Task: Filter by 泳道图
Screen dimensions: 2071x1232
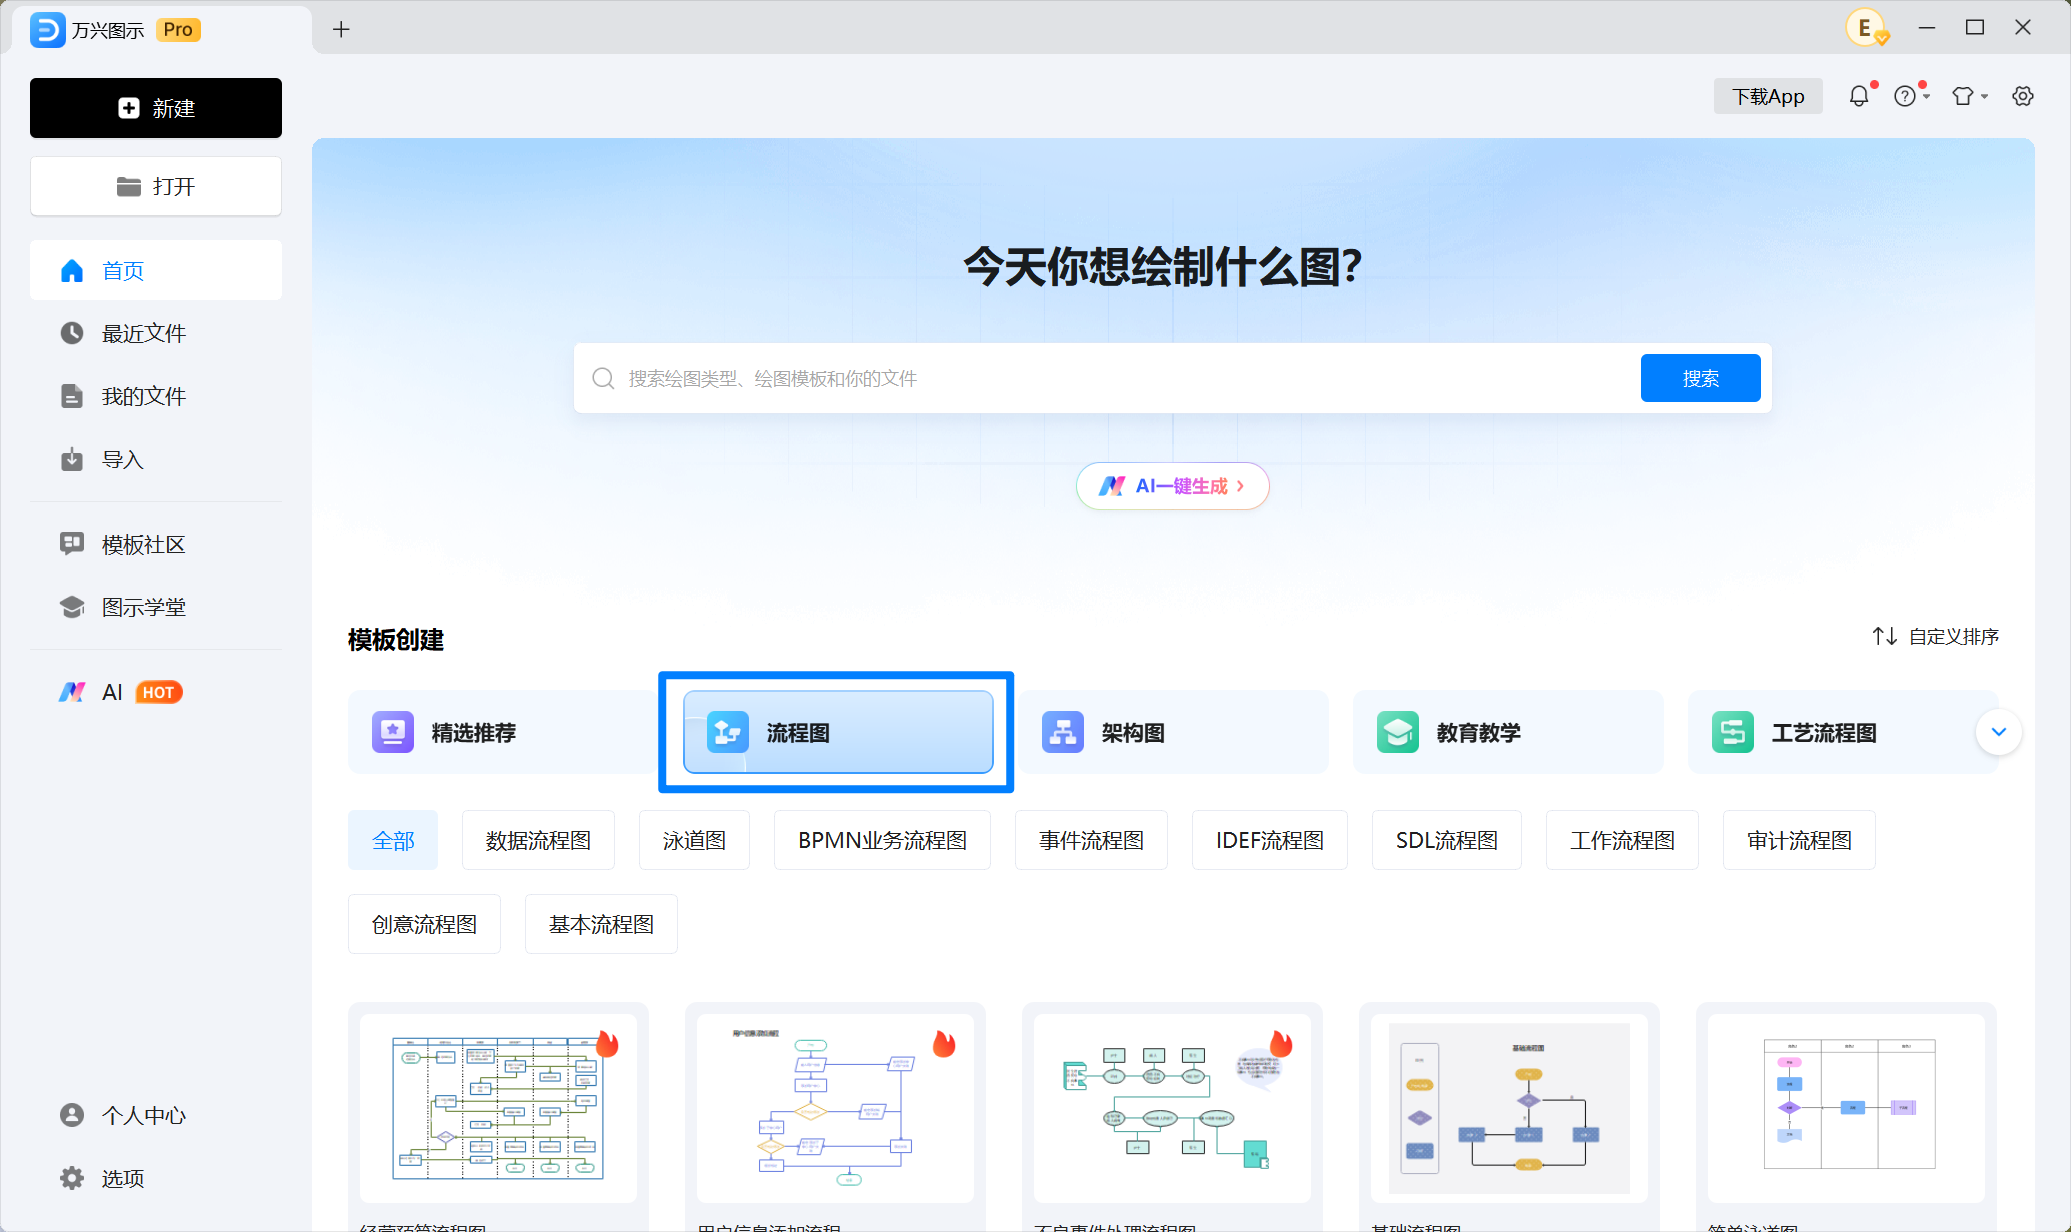Action: (694, 840)
